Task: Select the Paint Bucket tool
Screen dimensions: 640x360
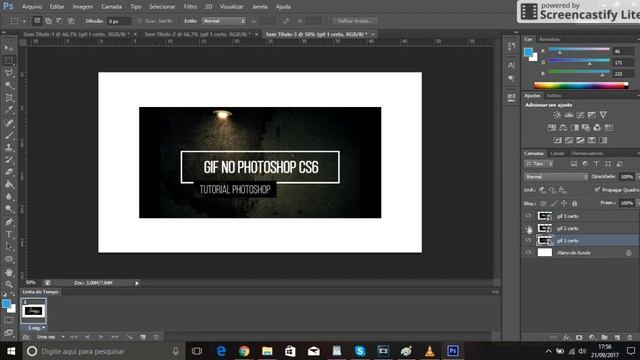Action: click(9, 184)
